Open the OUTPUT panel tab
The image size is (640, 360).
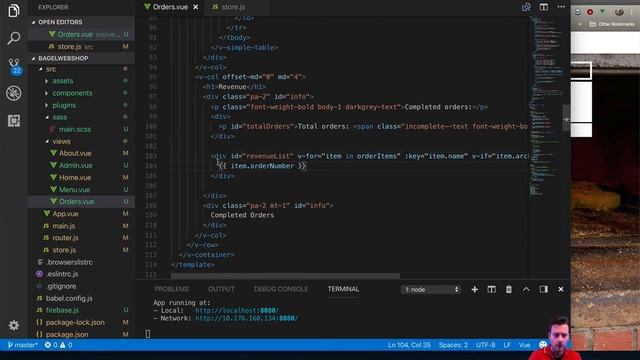[221, 289]
